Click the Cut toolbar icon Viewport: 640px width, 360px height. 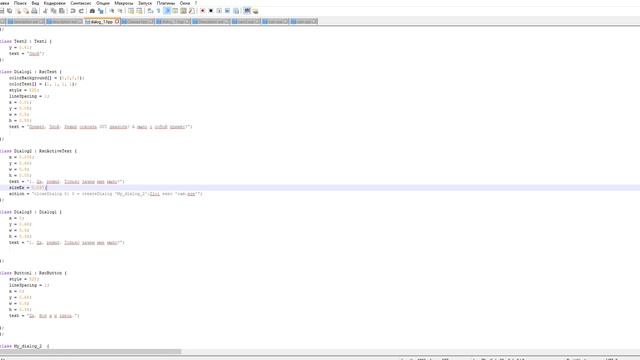pos(45,11)
